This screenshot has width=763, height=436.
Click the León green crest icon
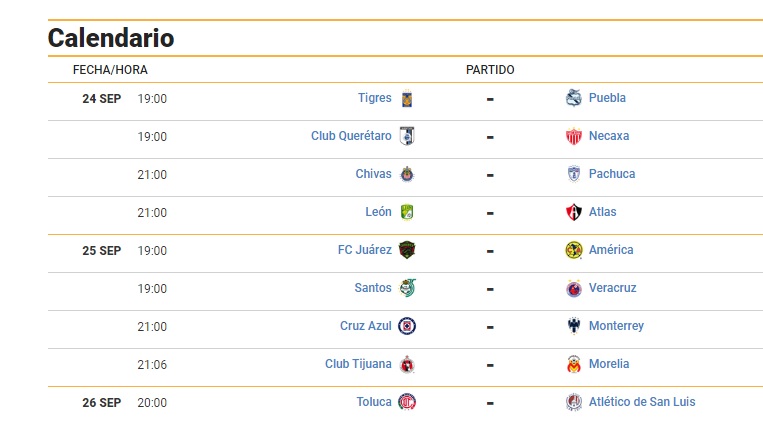[x=407, y=212]
